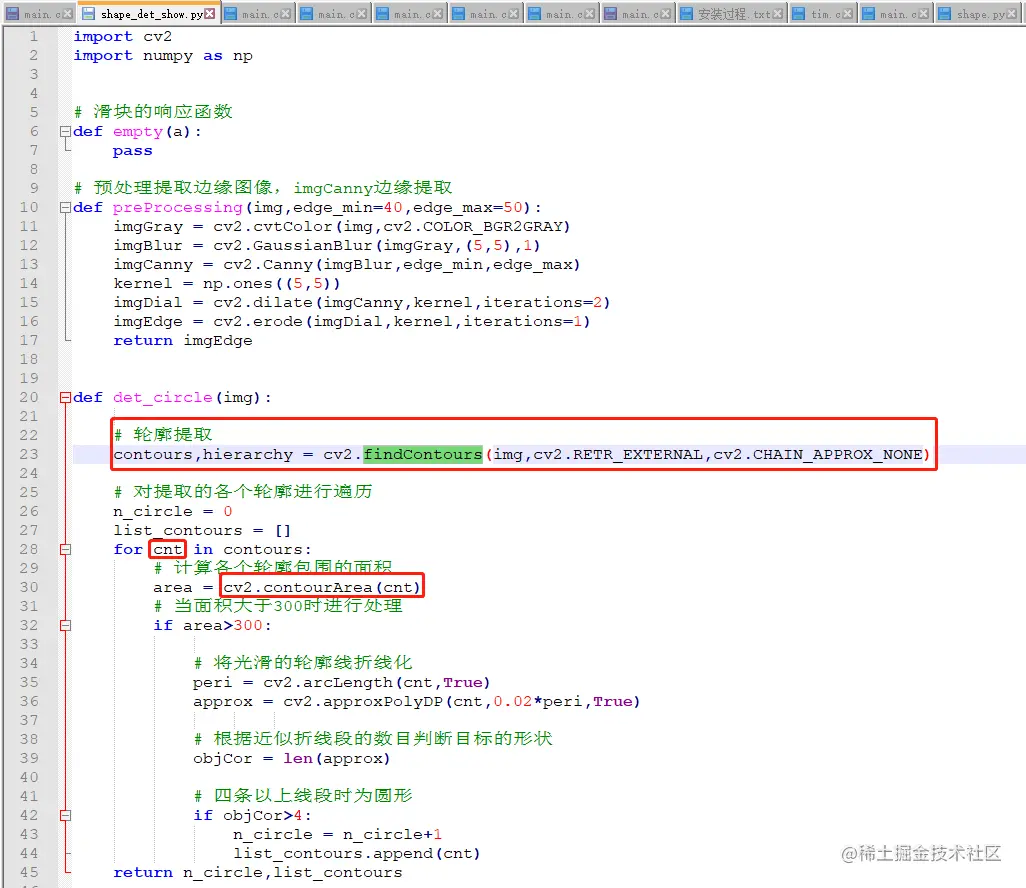Click the save icon on the shape_det_show.py tab
Screen dimensions: 1026x888
click(x=88, y=14)
